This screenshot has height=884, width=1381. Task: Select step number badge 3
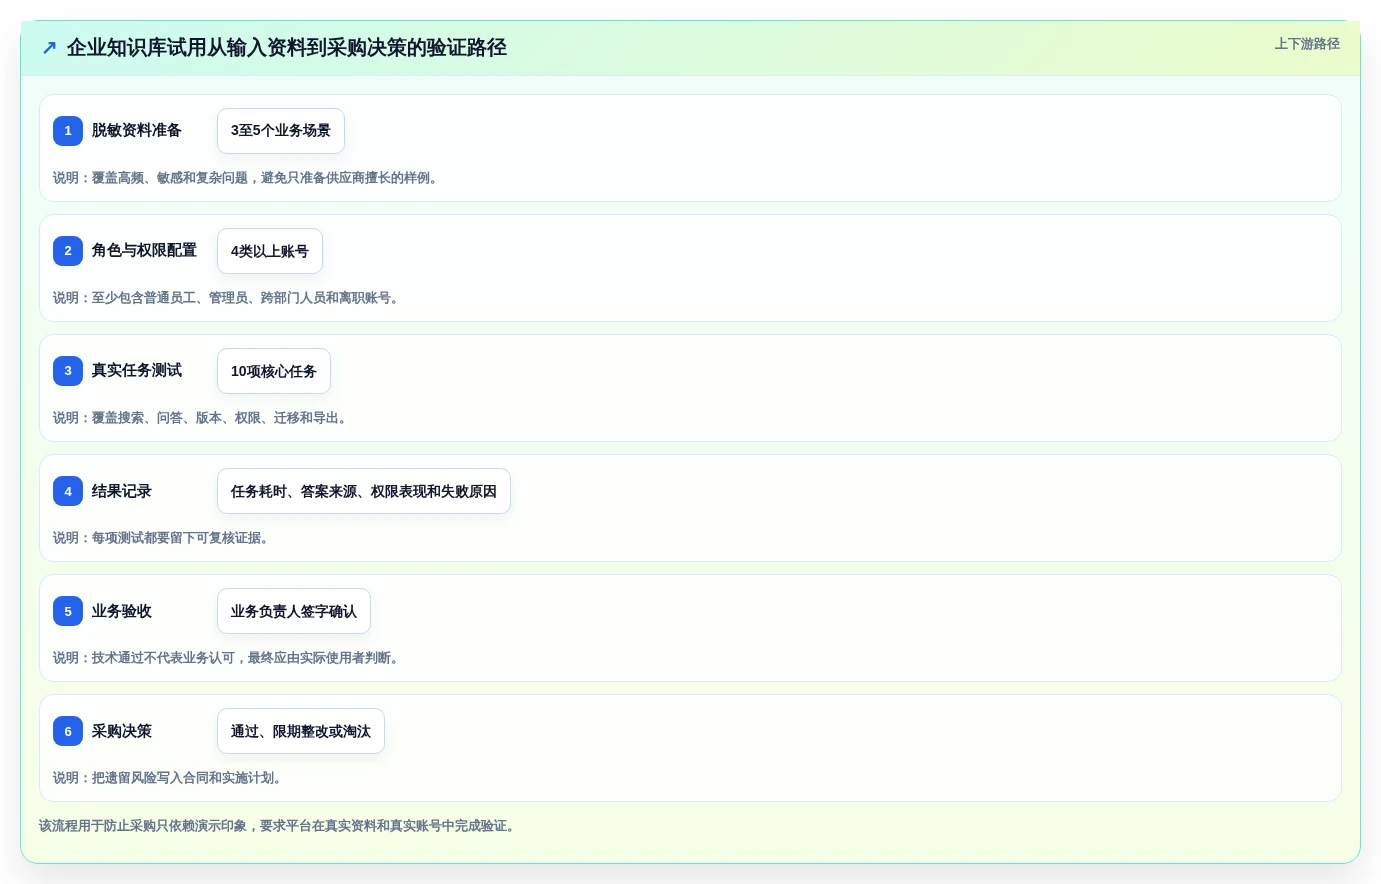pos(68,371)
